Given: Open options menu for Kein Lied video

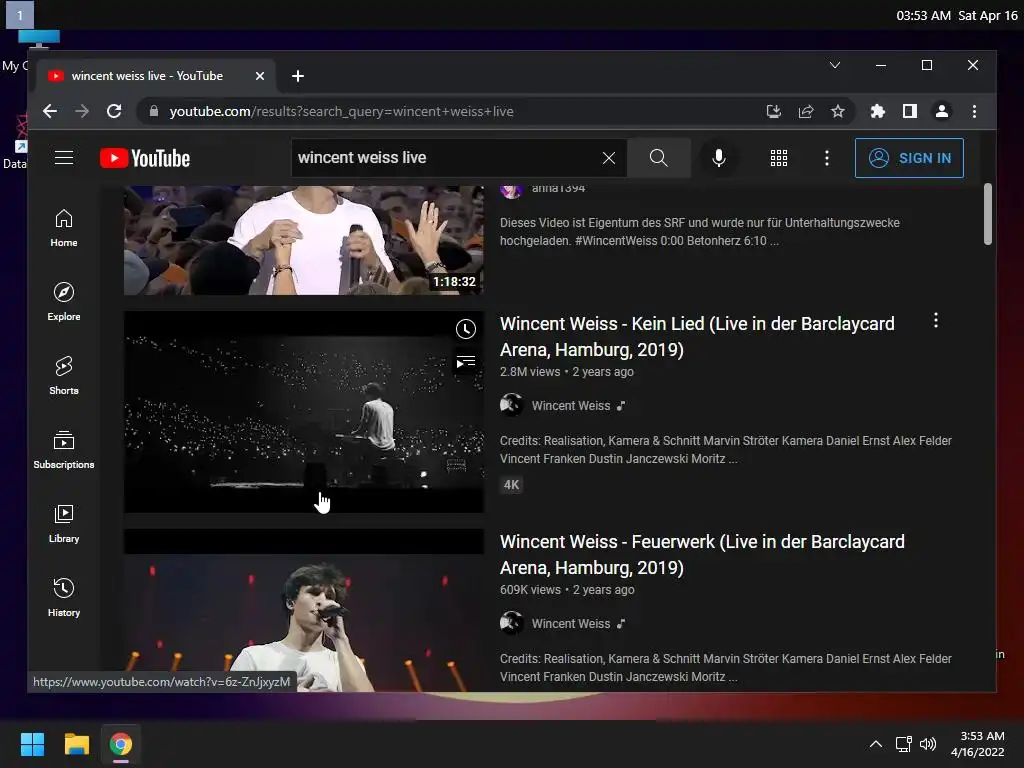Looking at the screenshot, I should point(936,320).
